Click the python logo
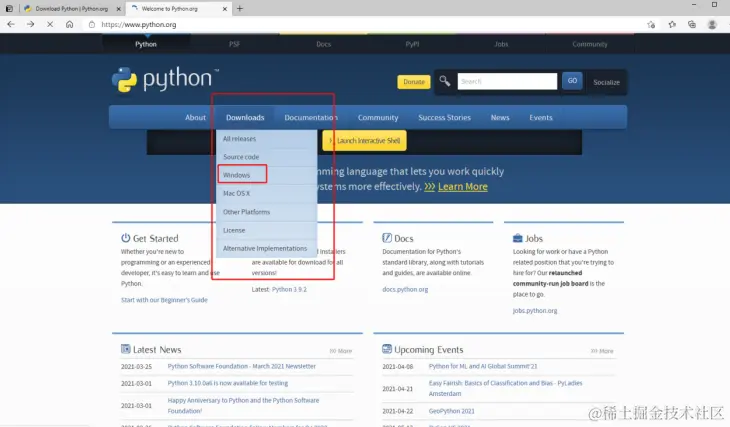Screen dimensions: 730x427 pyautogui.click(x=165, y=79)
